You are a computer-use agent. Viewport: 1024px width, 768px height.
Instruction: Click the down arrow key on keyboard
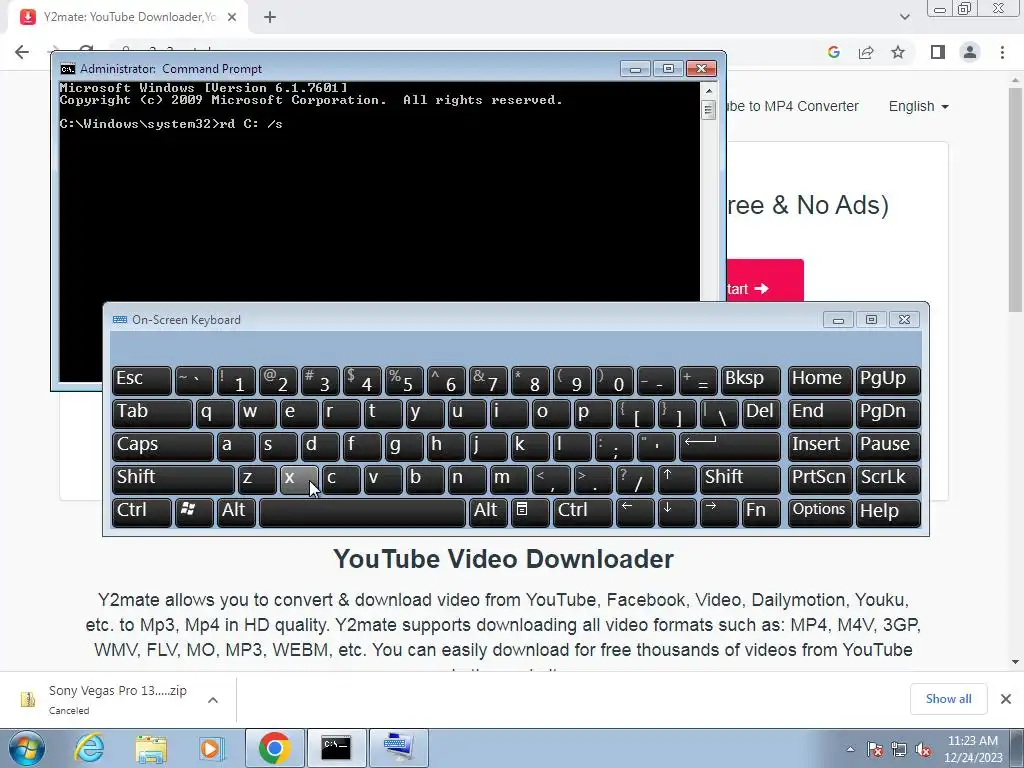677,512
